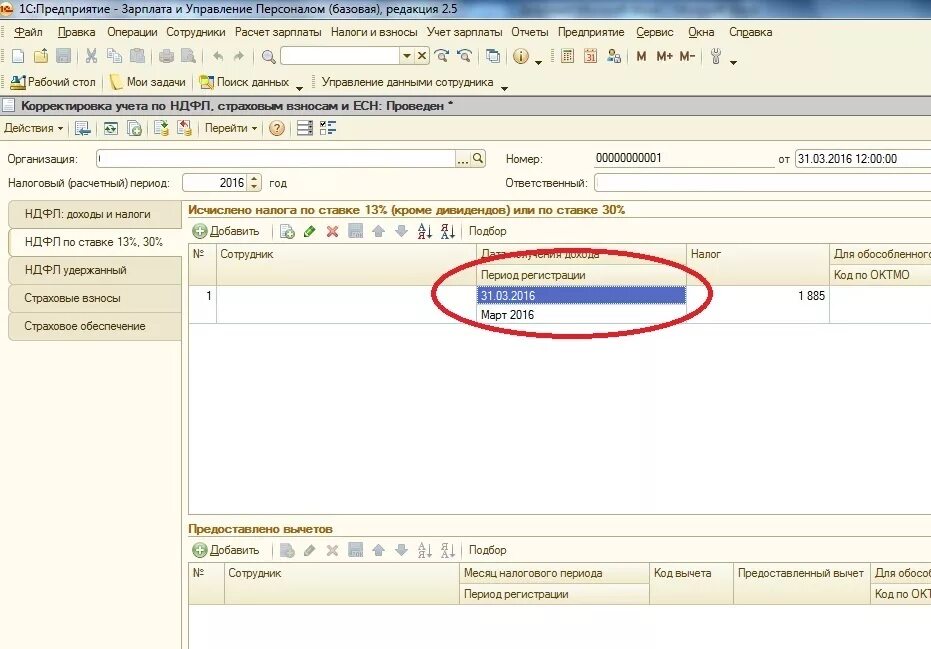This screenshot has width=931, height=649.
Task: Delete row with red X in tax table
Action: [332, 231]
